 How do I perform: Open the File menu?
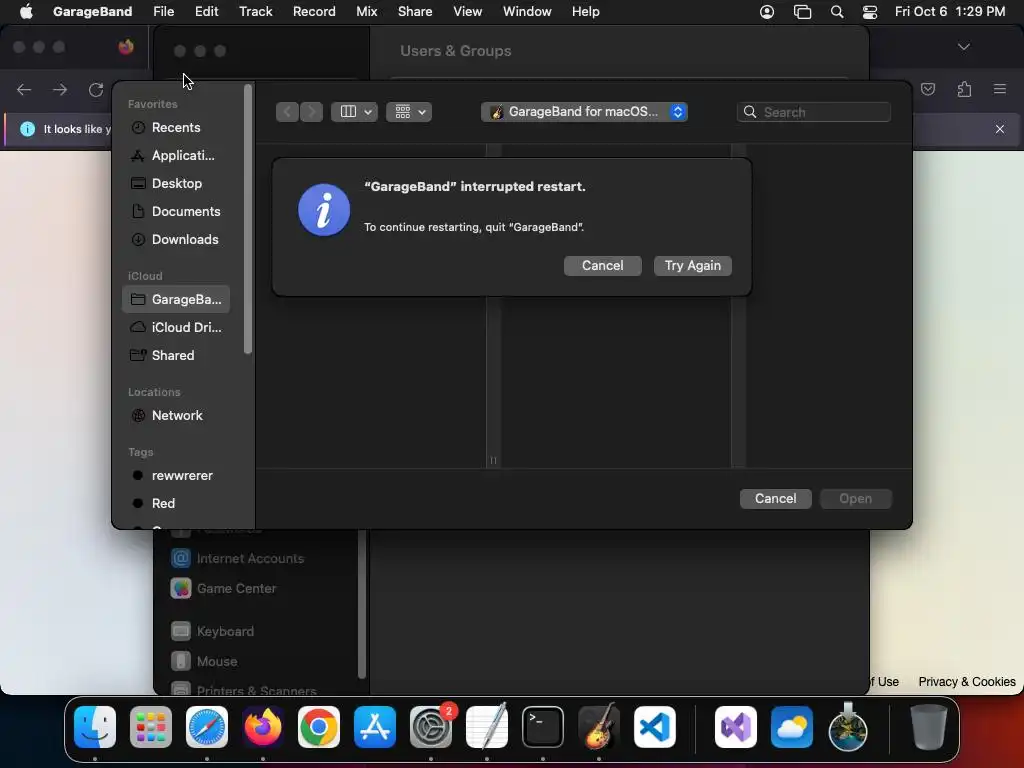click(163, 12)
